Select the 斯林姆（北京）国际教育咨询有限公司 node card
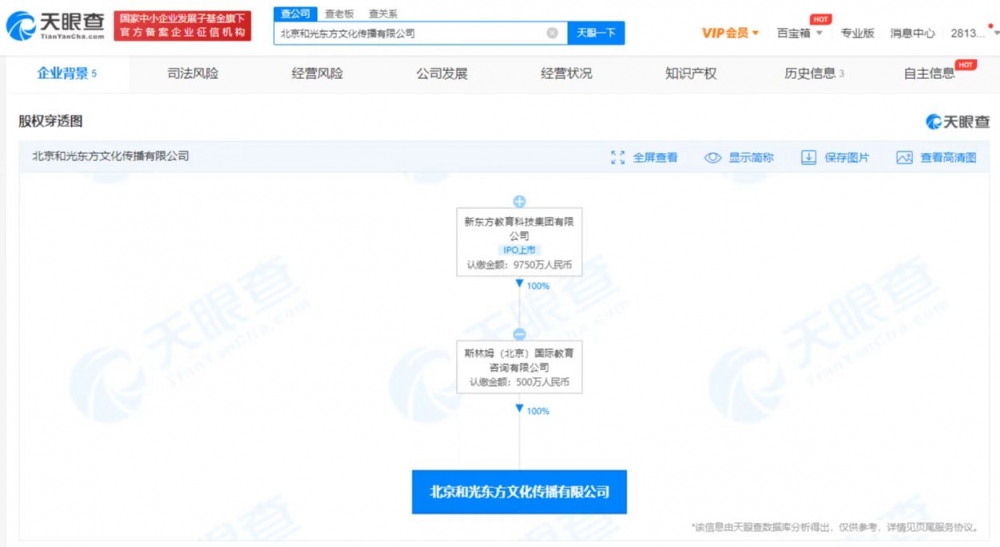Viewport: 1000px width, 547px height. pos(519,367)
